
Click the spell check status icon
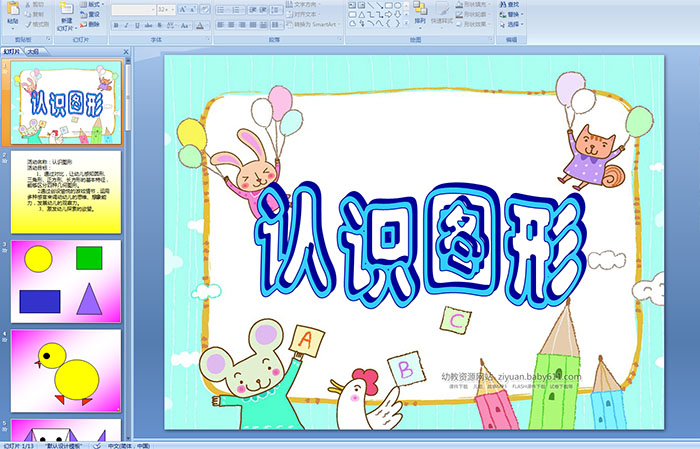click(97, 445)
